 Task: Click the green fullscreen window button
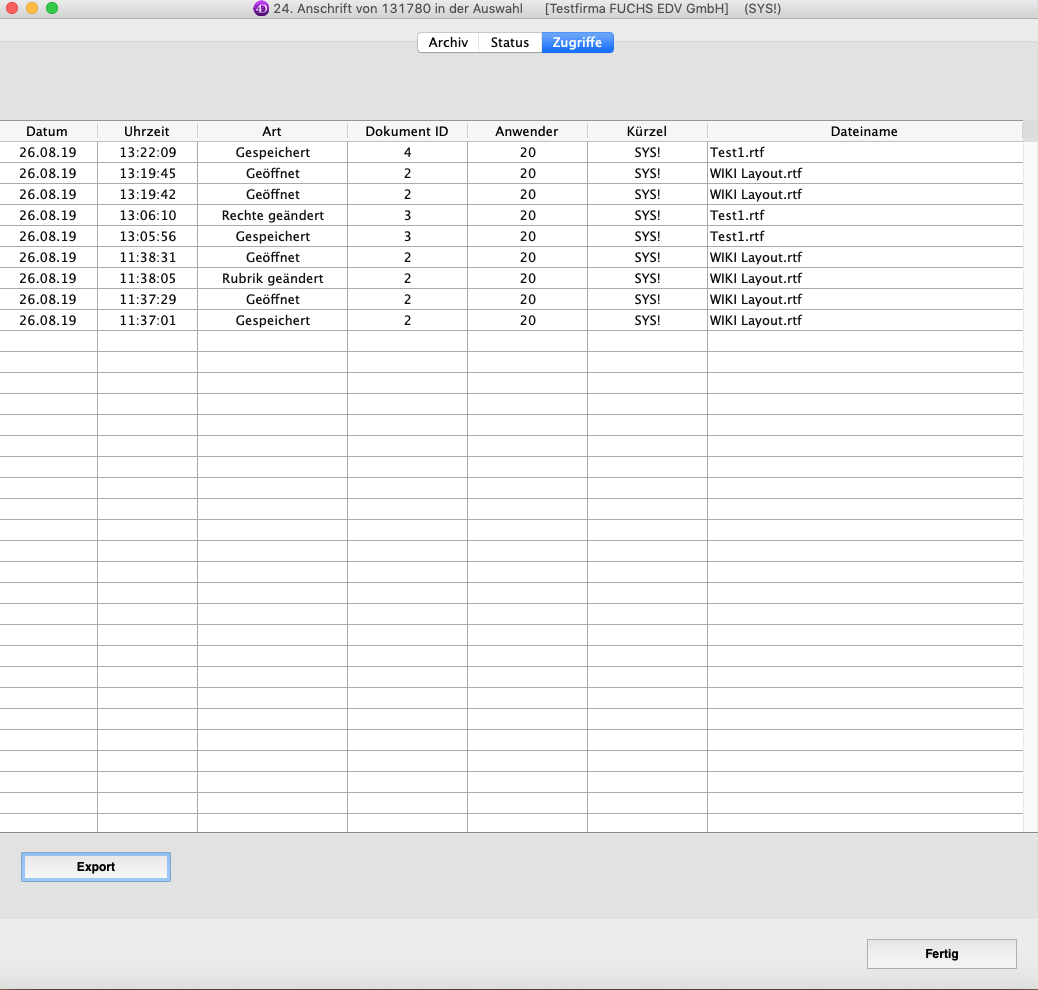tap(52, 8)
